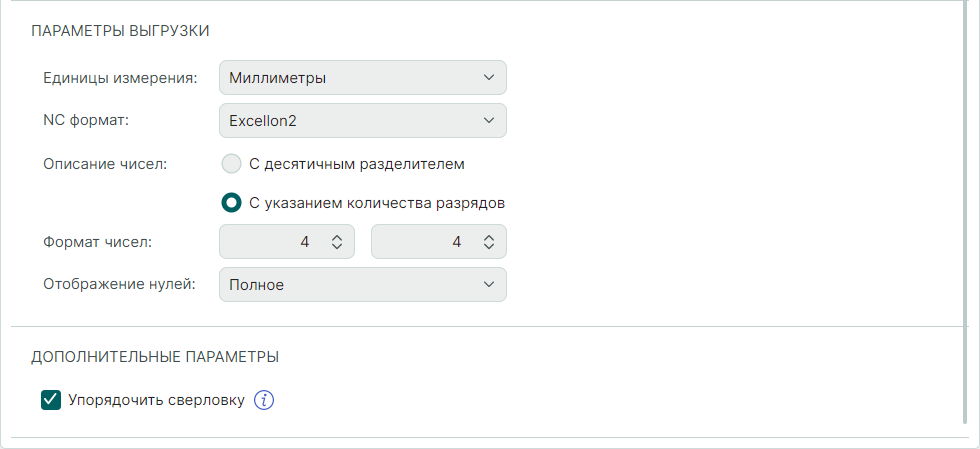Click the ПАРАМЕТРЫ ВЫГРУЗКИ section heading
The image size is (980, 449).
pos(120,30)
